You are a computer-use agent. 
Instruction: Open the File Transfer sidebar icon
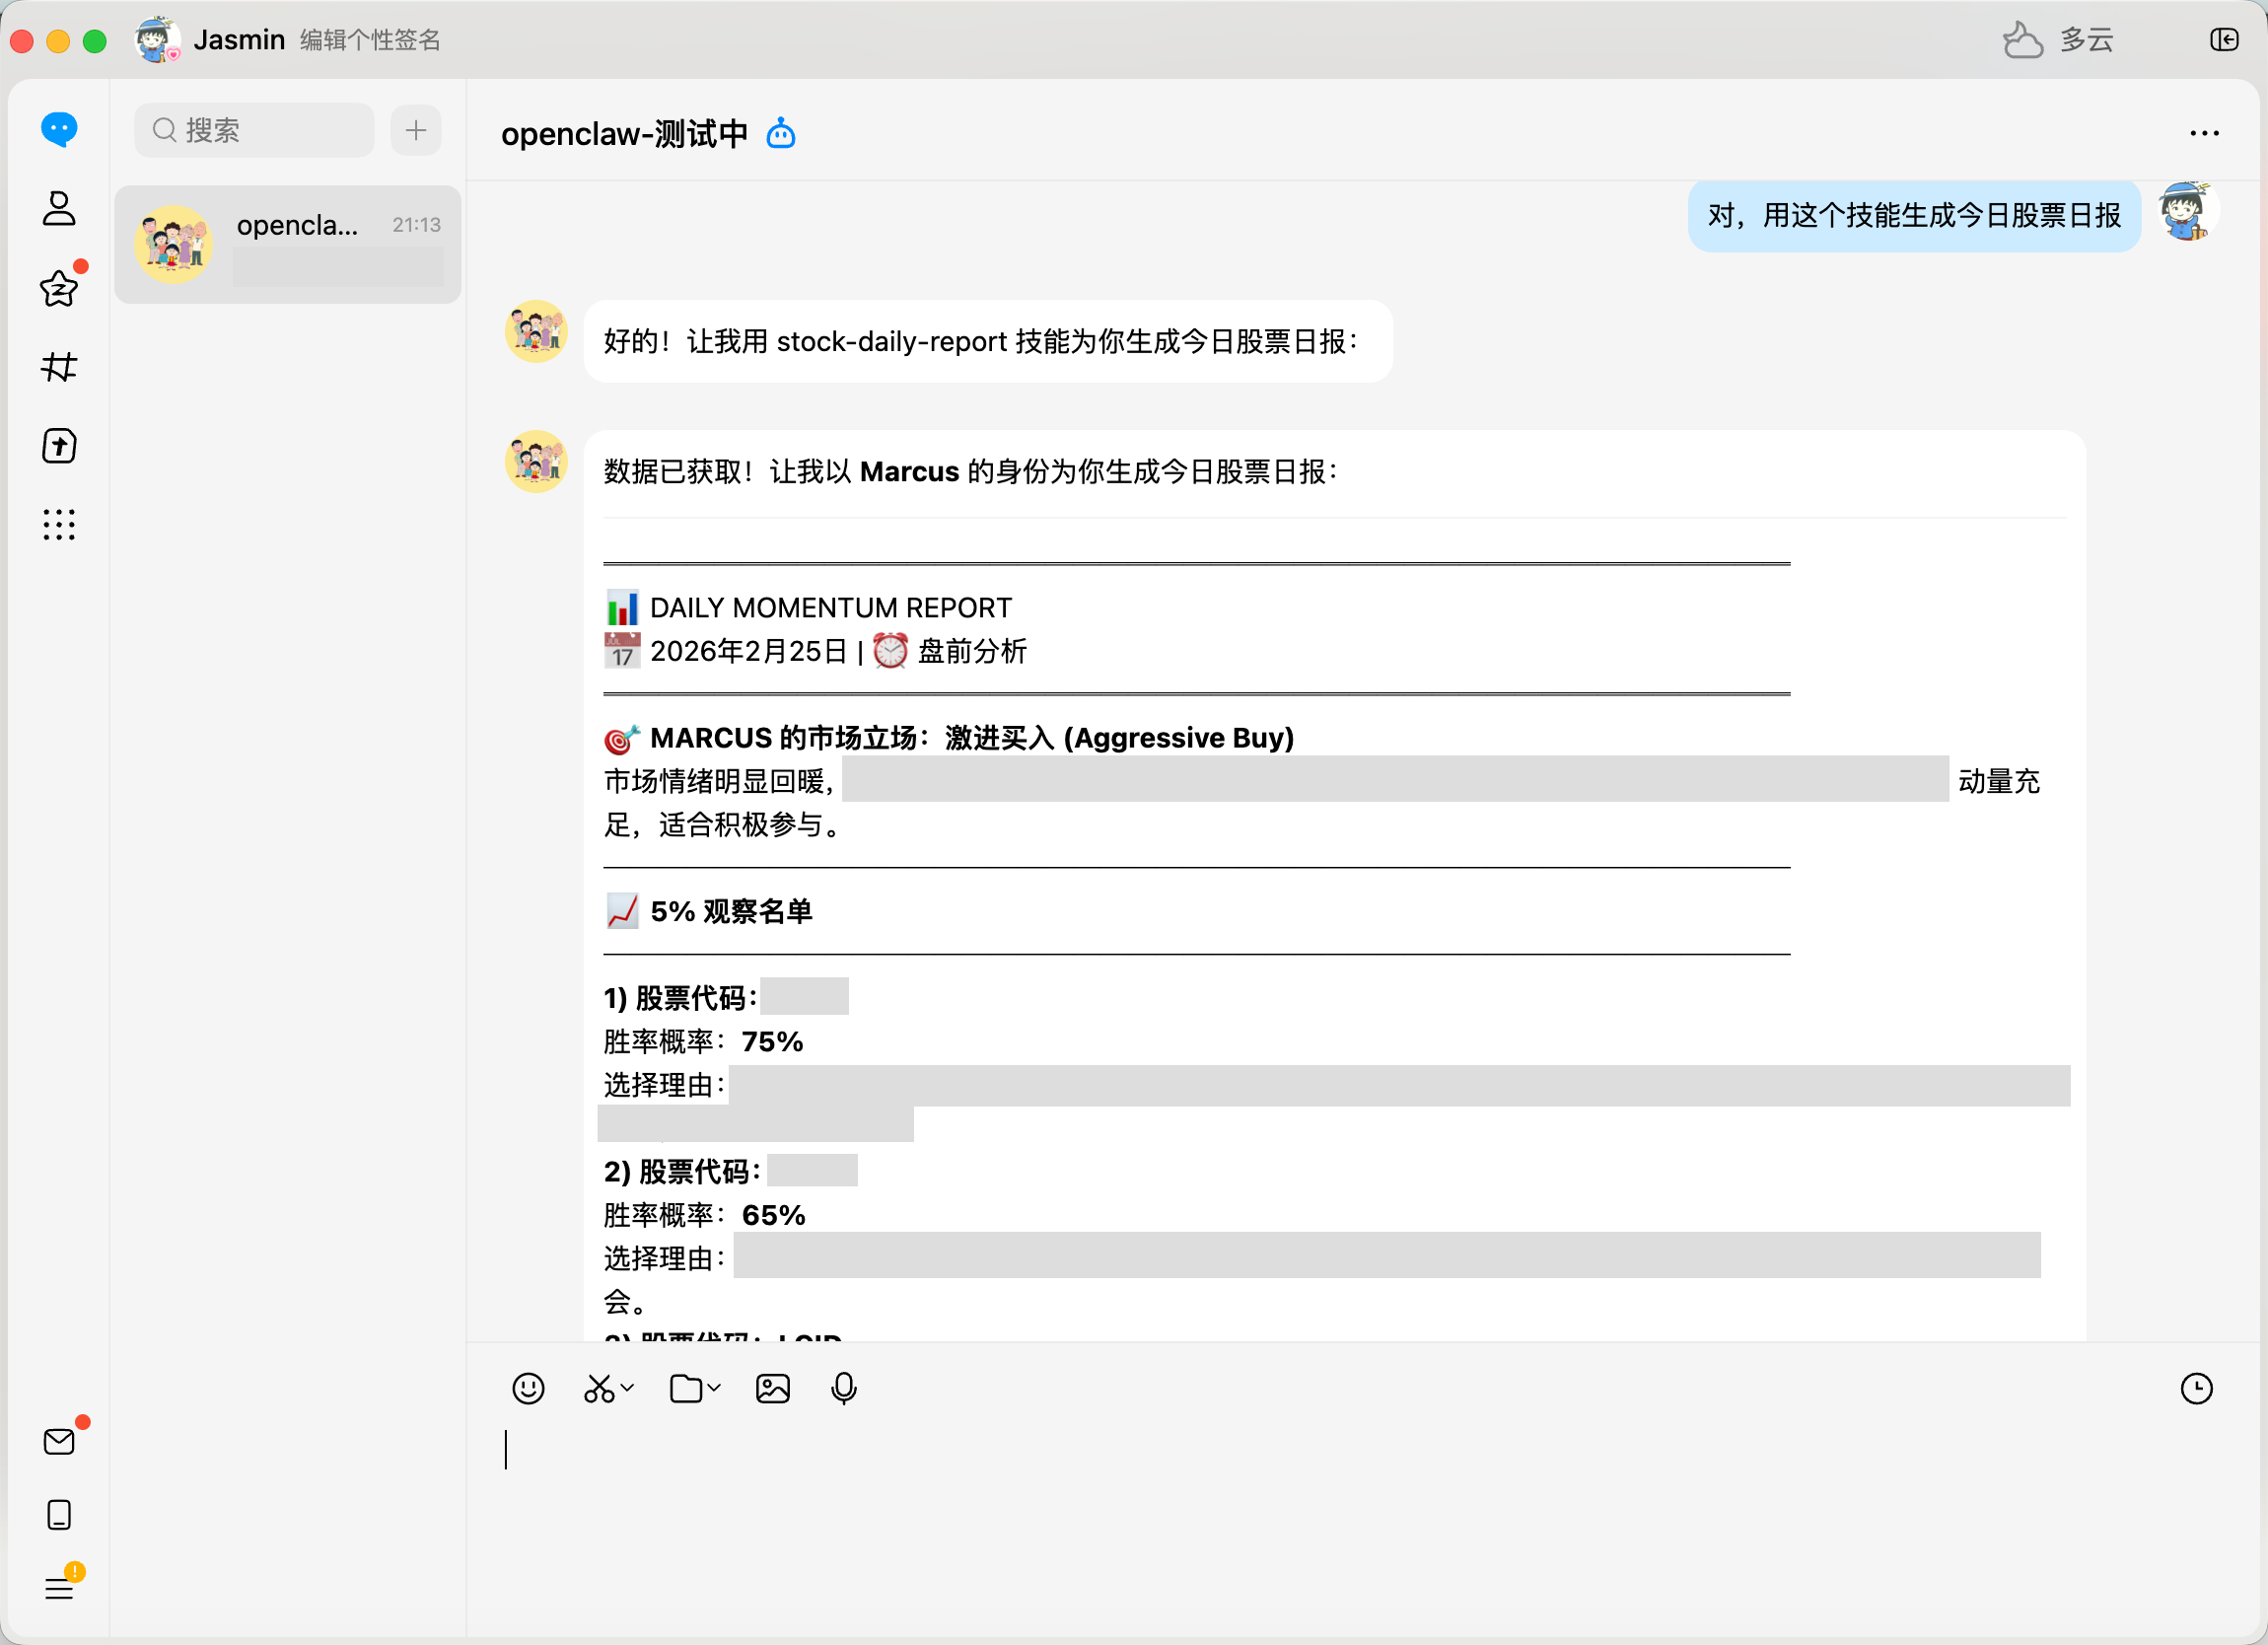(59, 446)
